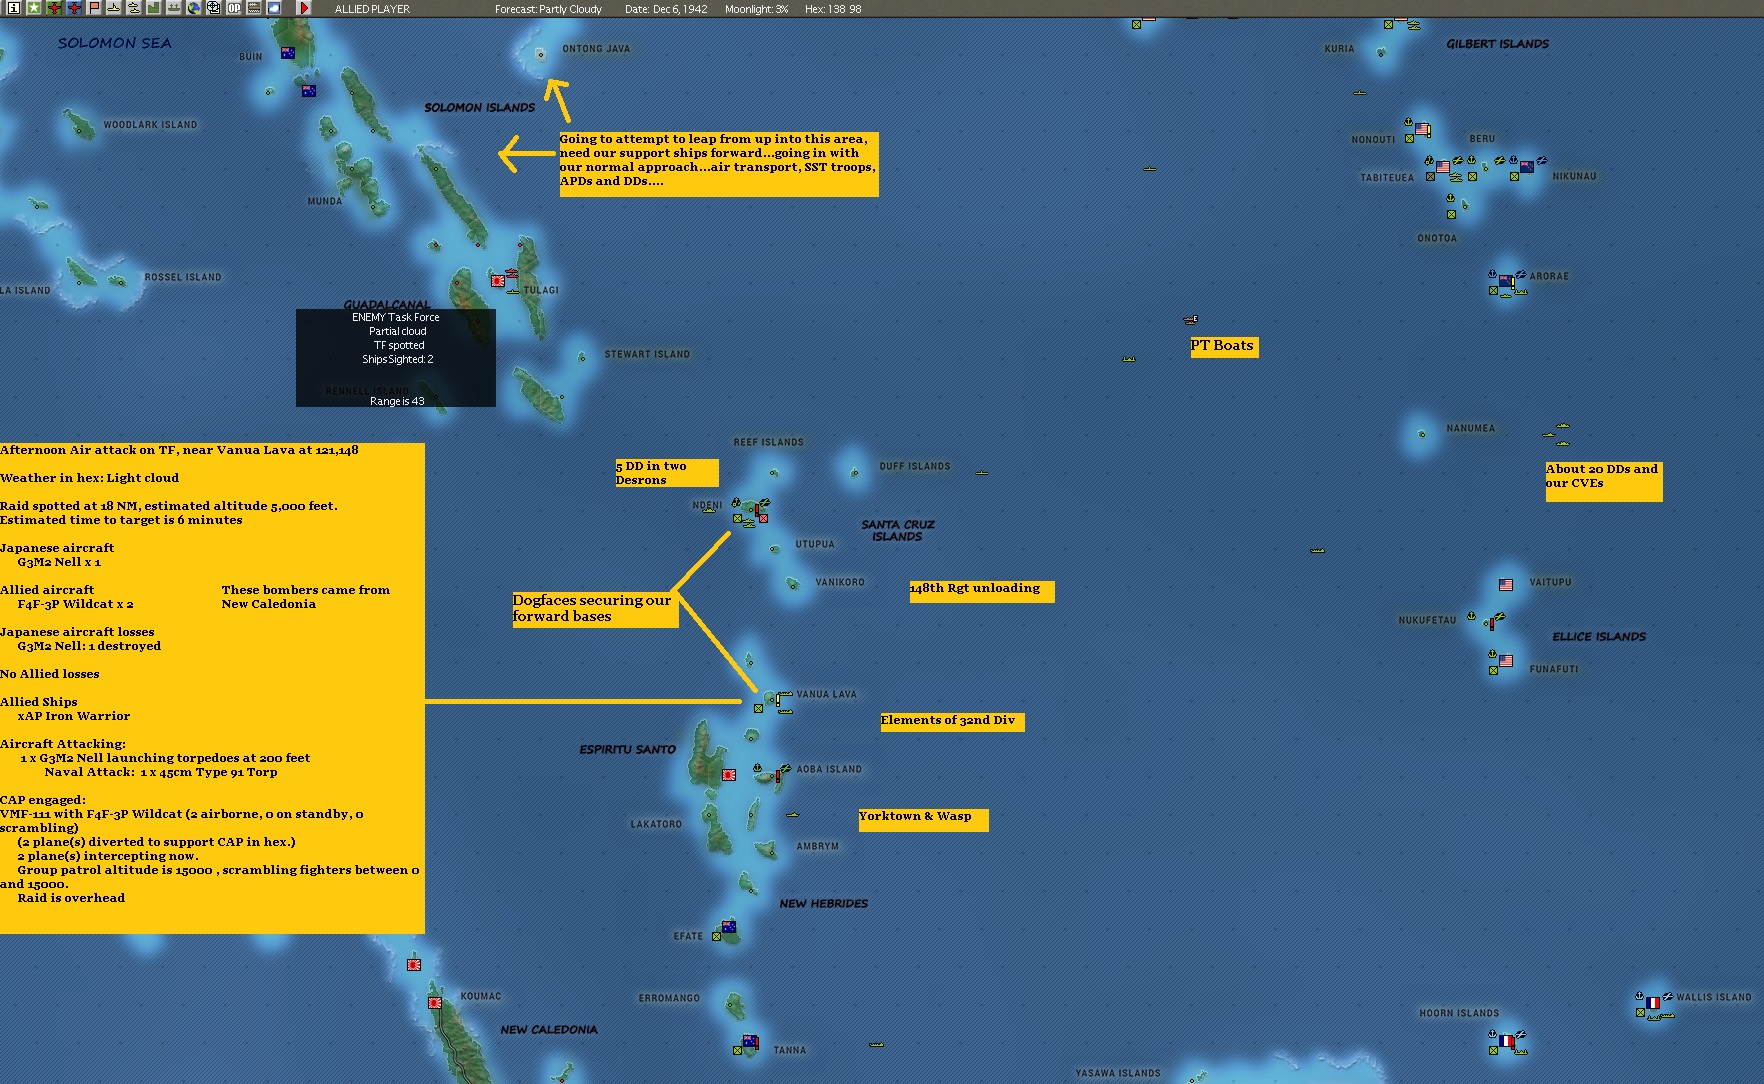1764x1084 pixels.
Task: Select the New Zealand flag at Nikunau
Action: (1527, 167)
